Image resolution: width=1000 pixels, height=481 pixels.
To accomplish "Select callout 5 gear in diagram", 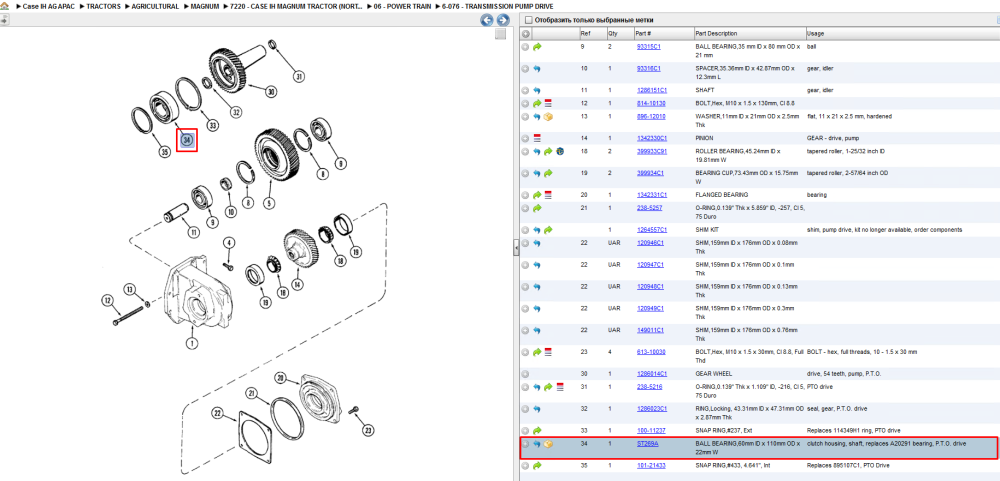I will coord(271,204).
